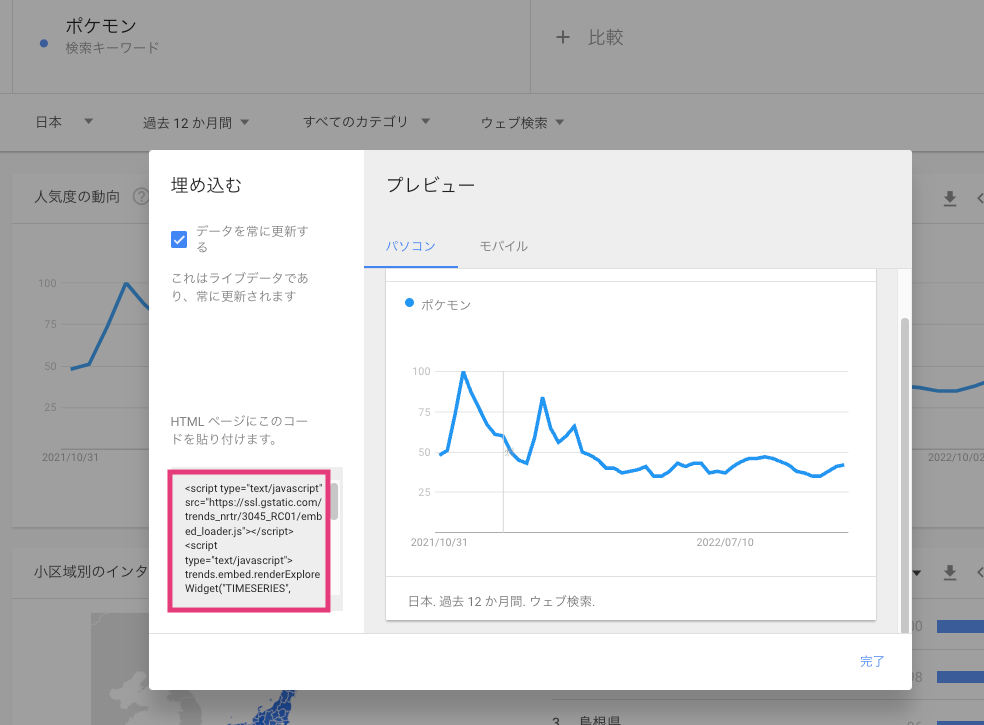Click the help icon next to 人気度の動向
The height and width of the screenshot is (725, 984).
tap(140, 197)
